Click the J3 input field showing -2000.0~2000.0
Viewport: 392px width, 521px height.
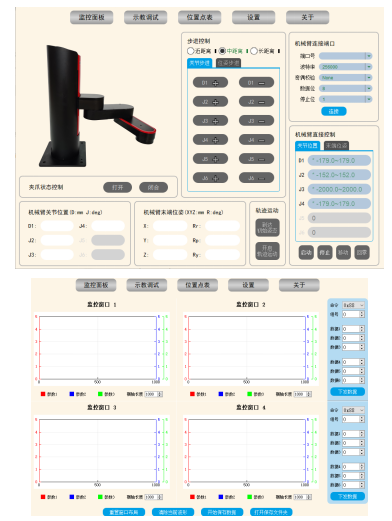[x=339, y=189]
